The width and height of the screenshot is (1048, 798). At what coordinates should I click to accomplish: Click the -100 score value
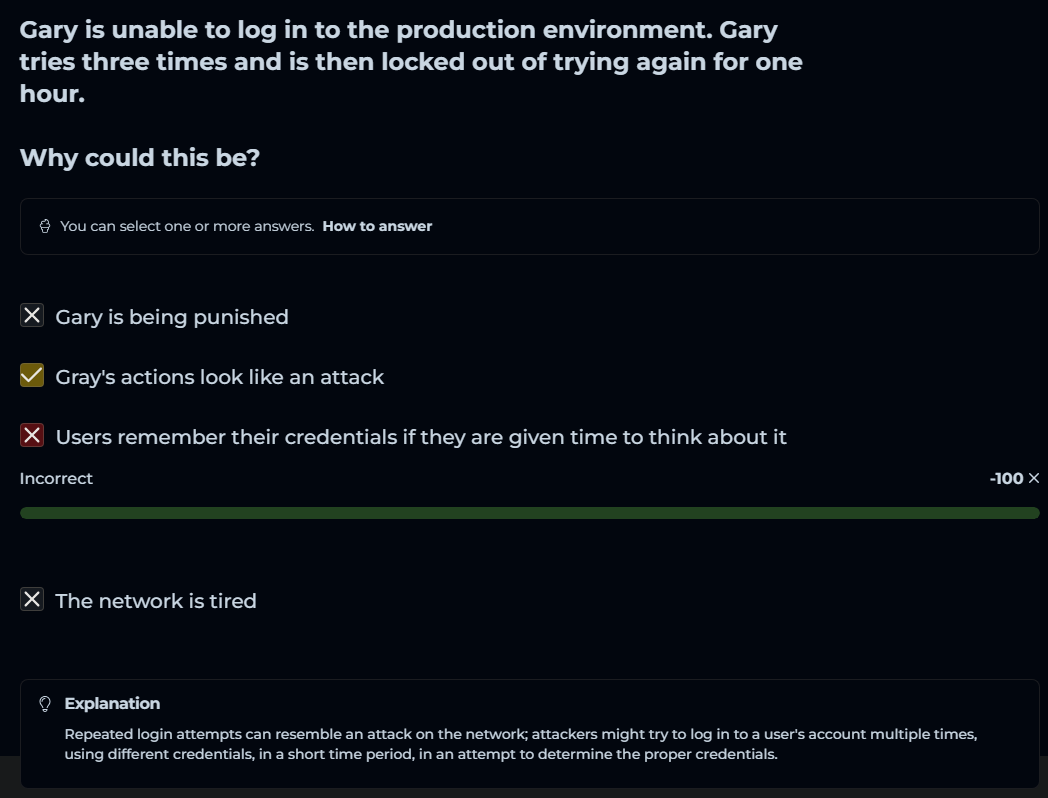point(1006,479)
